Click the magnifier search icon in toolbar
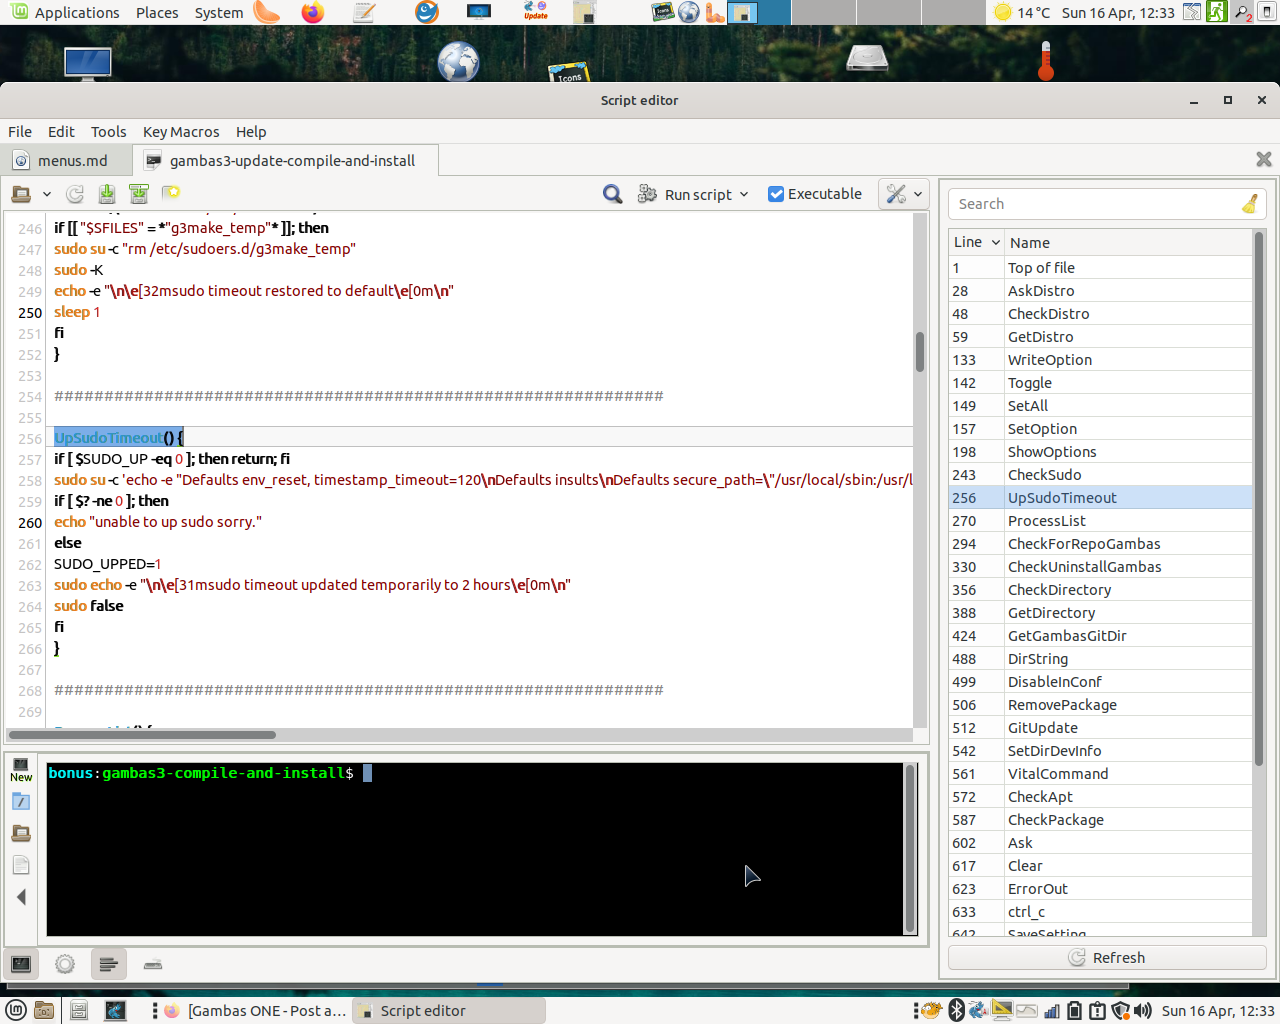1280x1024 pixels. point(613,194)
